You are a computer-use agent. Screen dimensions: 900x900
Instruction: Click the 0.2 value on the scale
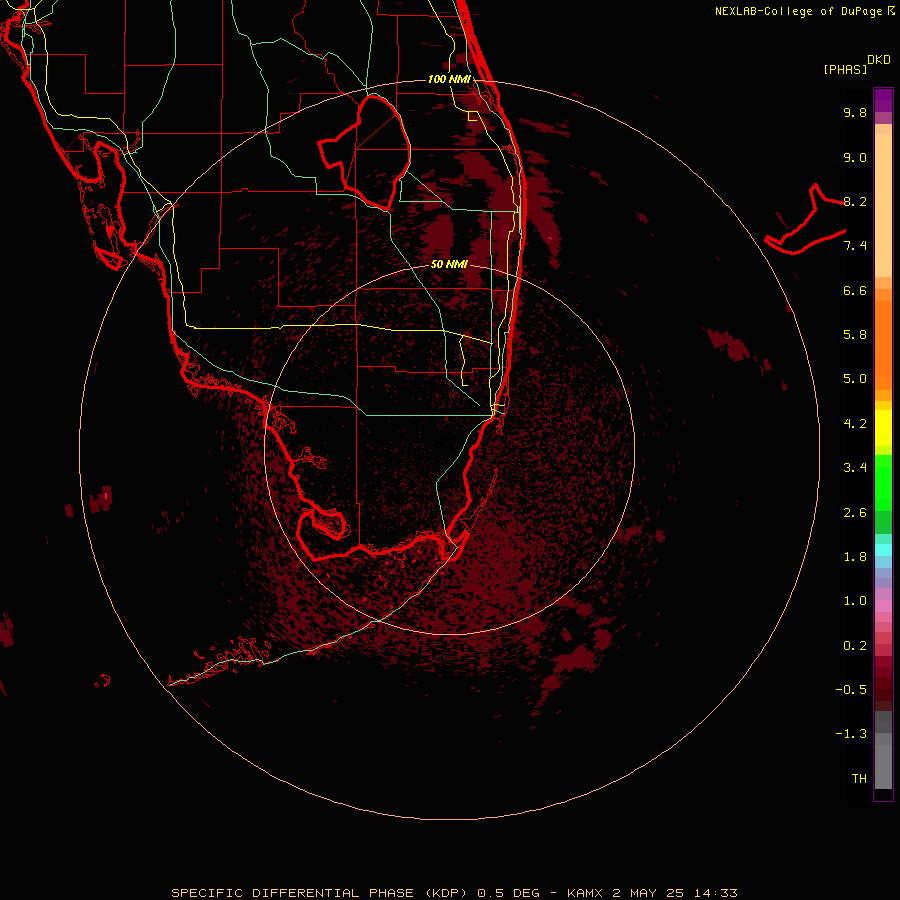[x=855, y=646]
